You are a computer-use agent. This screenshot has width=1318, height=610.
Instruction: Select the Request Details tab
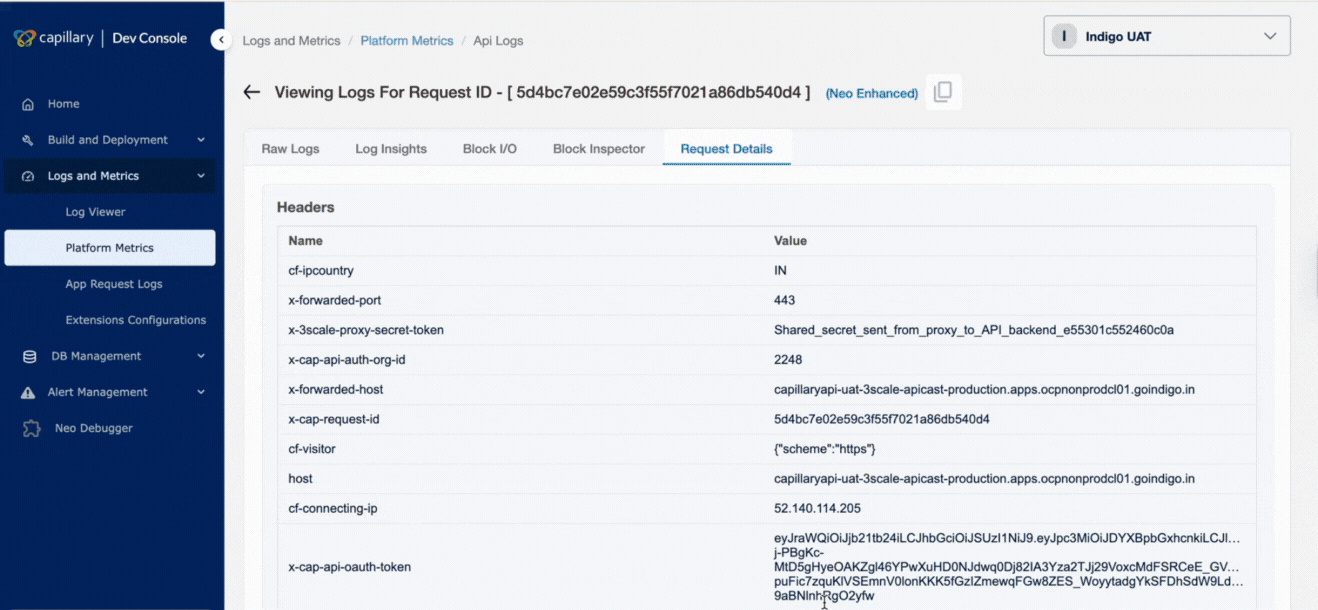[x=727, y=149]
